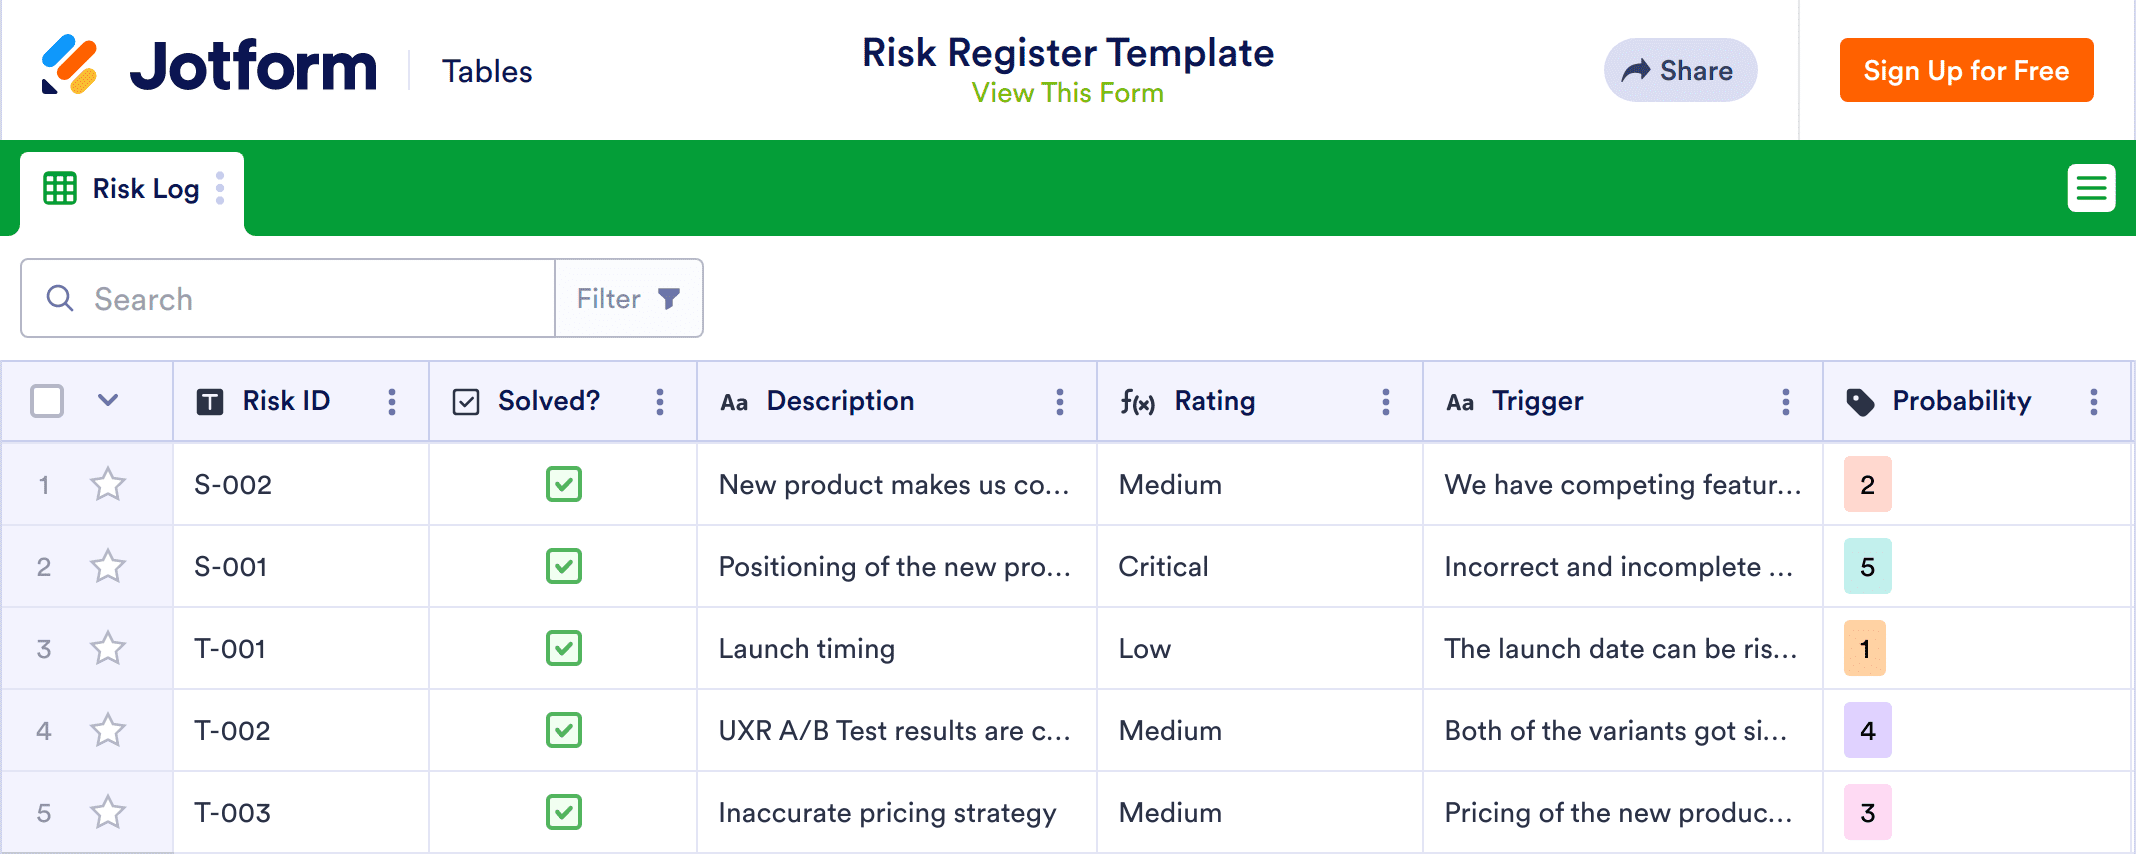2136x854 pixels.
Task: Click the Jotform logo icon
Action: point(69,66)
